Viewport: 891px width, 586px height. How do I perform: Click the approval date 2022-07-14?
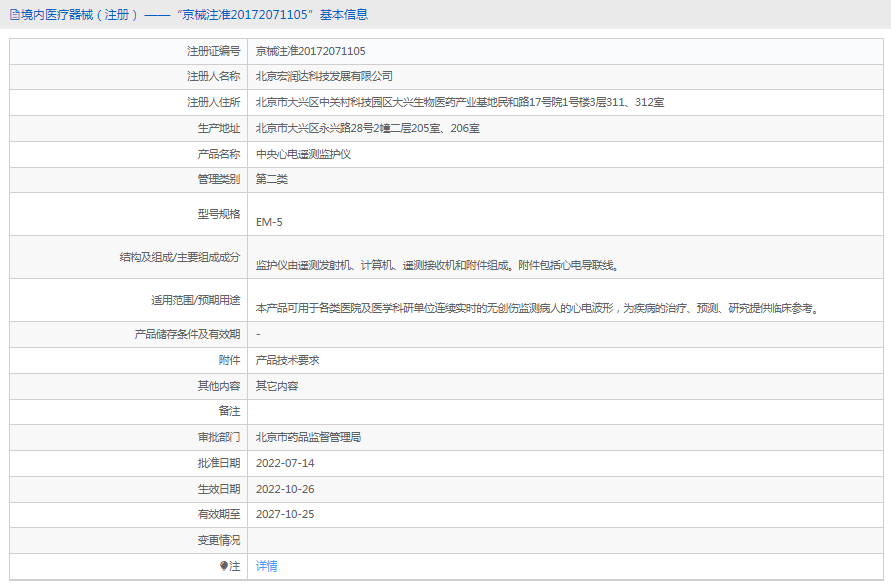285,463
